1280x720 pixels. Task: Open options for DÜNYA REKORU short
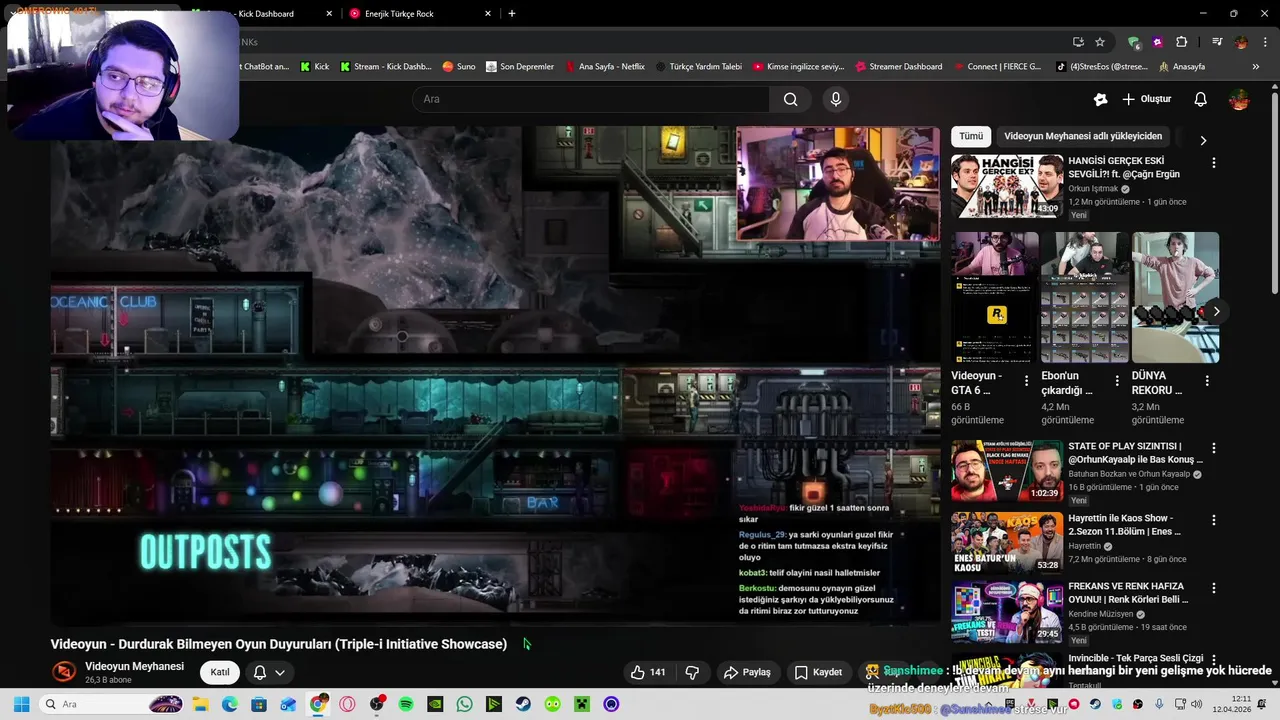[x=1207, y=381]
